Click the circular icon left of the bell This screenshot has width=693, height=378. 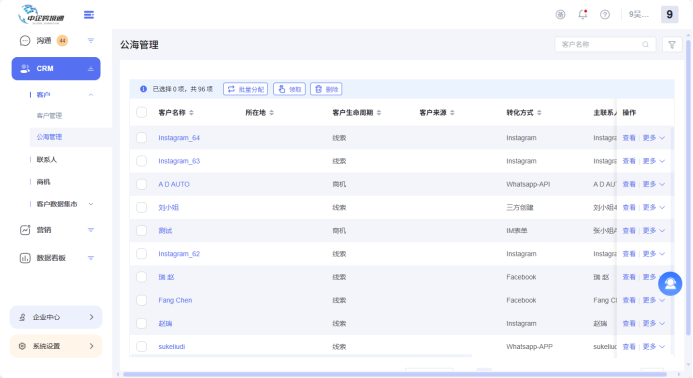[560, 15]
